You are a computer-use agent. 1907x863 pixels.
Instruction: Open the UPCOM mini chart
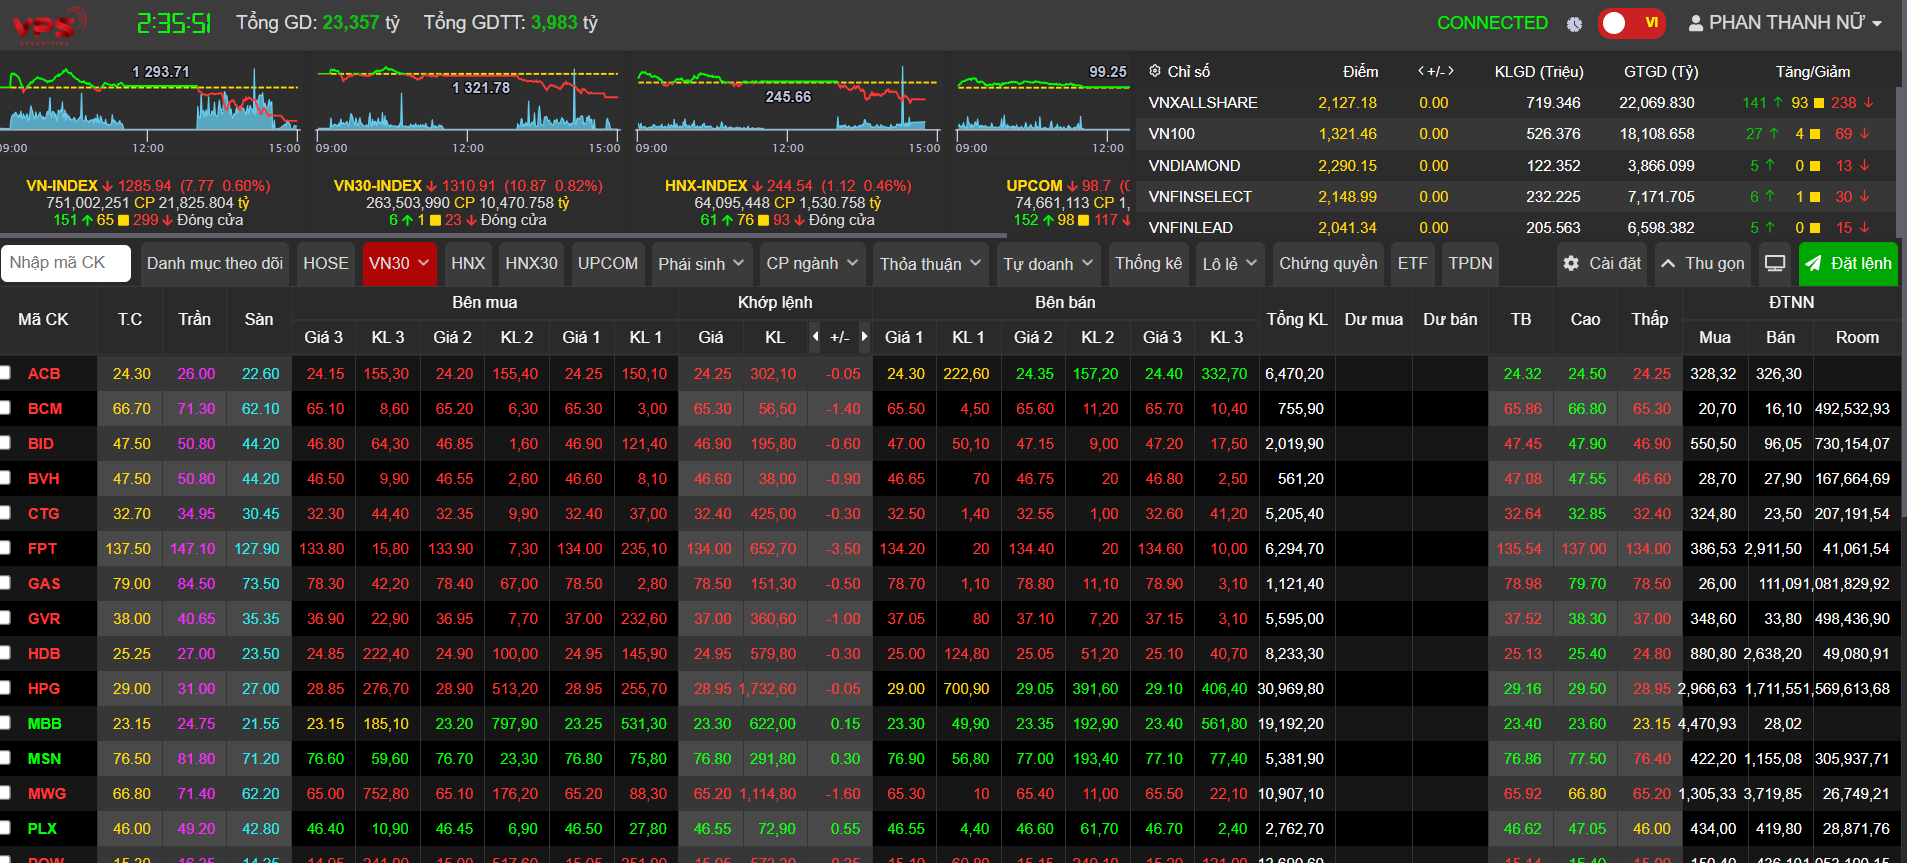pos(1042,107)
